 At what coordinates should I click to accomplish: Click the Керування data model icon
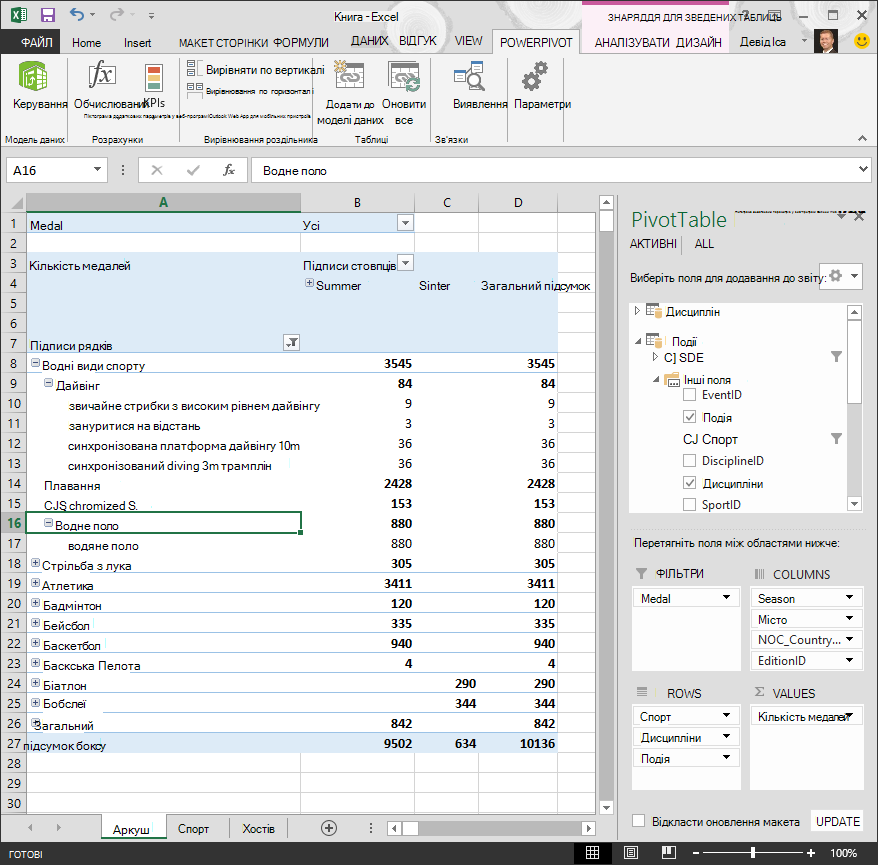click(33, 77)
